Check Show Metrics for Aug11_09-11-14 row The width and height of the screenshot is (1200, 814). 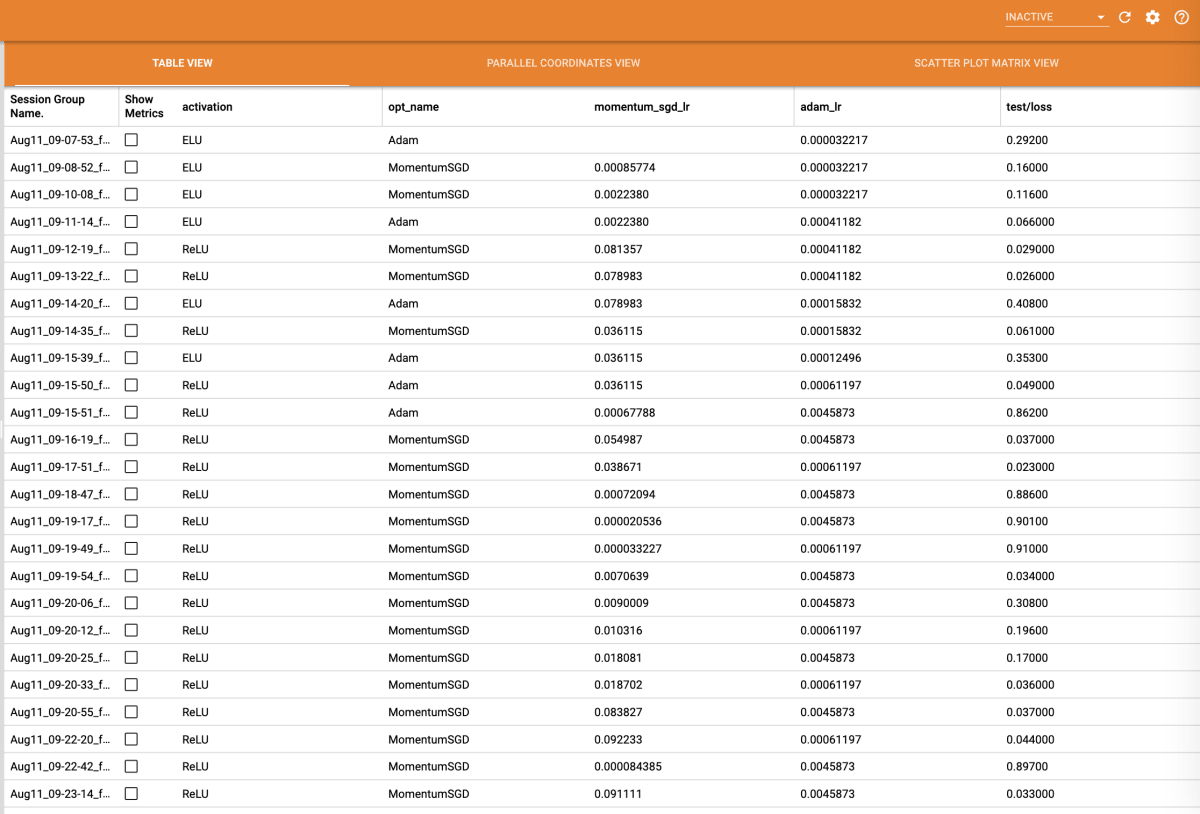click(131, 222)
